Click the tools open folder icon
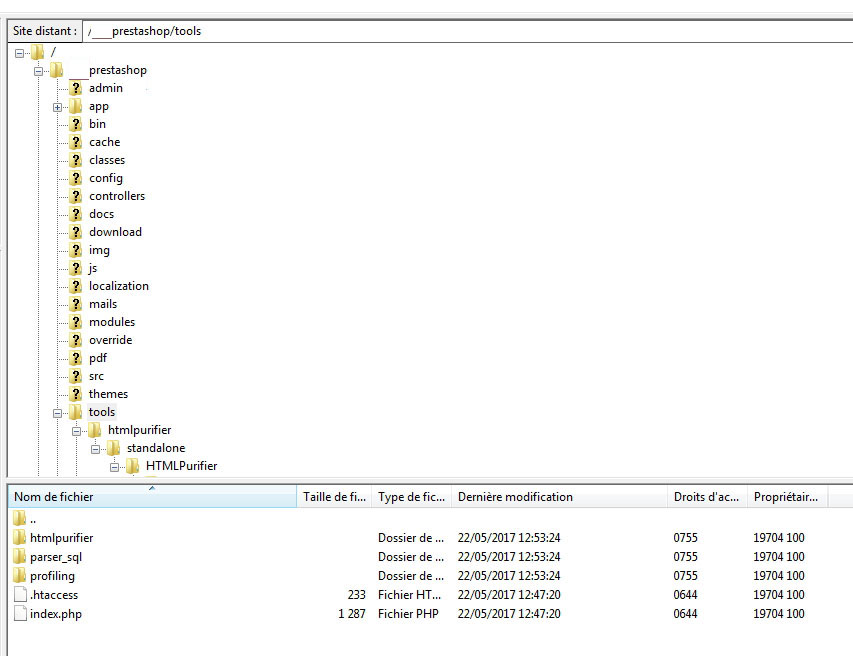The height and width of the screenshot is (656, 853). coord(76,412)
